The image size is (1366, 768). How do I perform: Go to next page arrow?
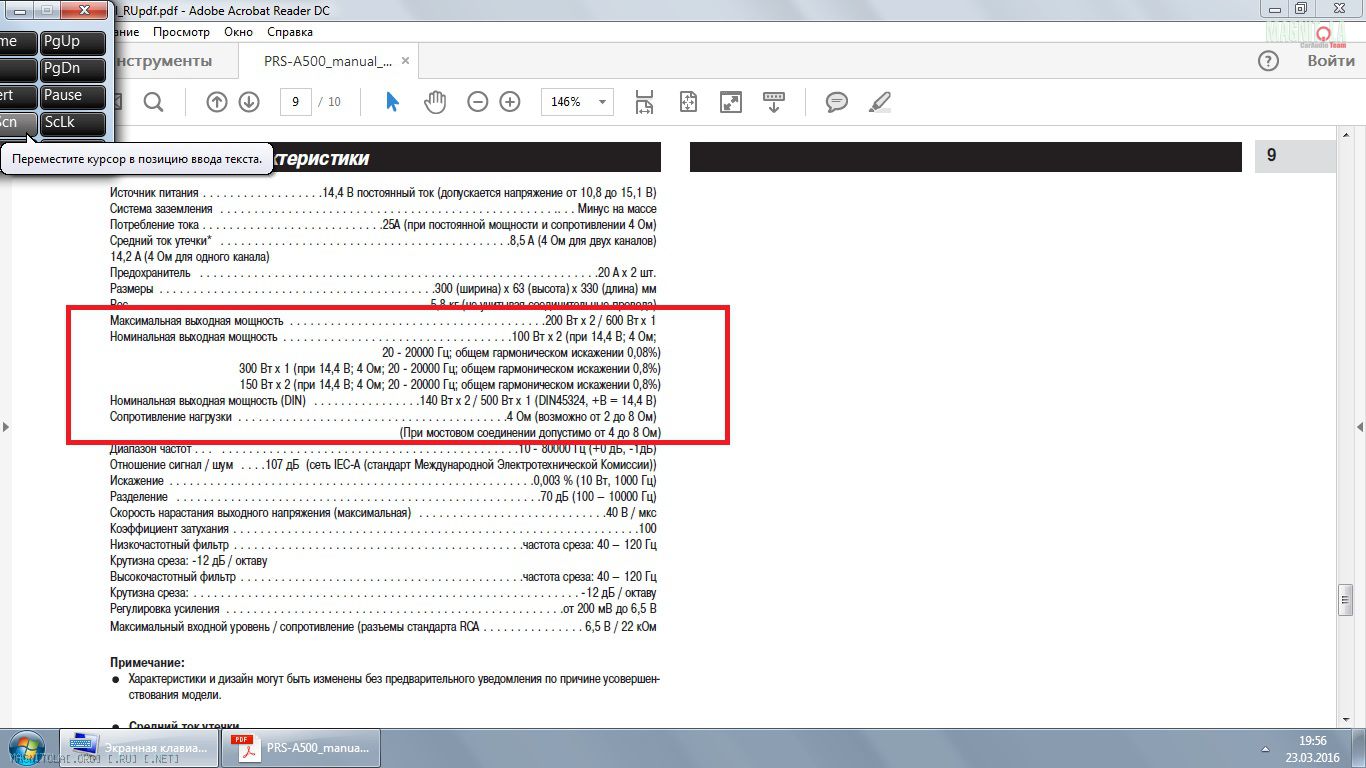pyautogui.click(x=249, y=102)
